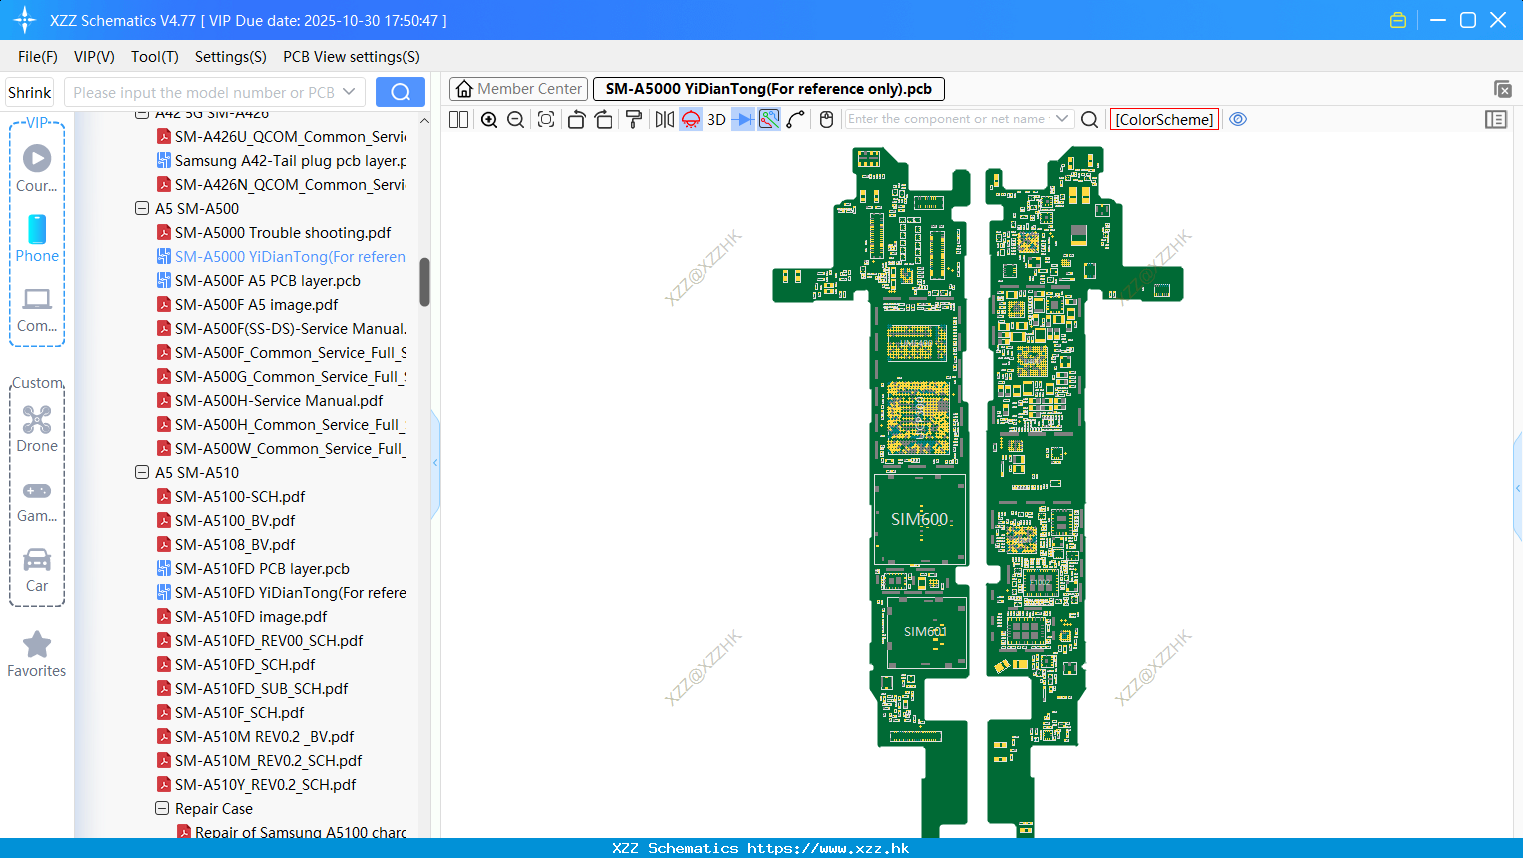
Task: Open Samsung A42-Tail plug pcb layer
Action: [x=290, y=161]
